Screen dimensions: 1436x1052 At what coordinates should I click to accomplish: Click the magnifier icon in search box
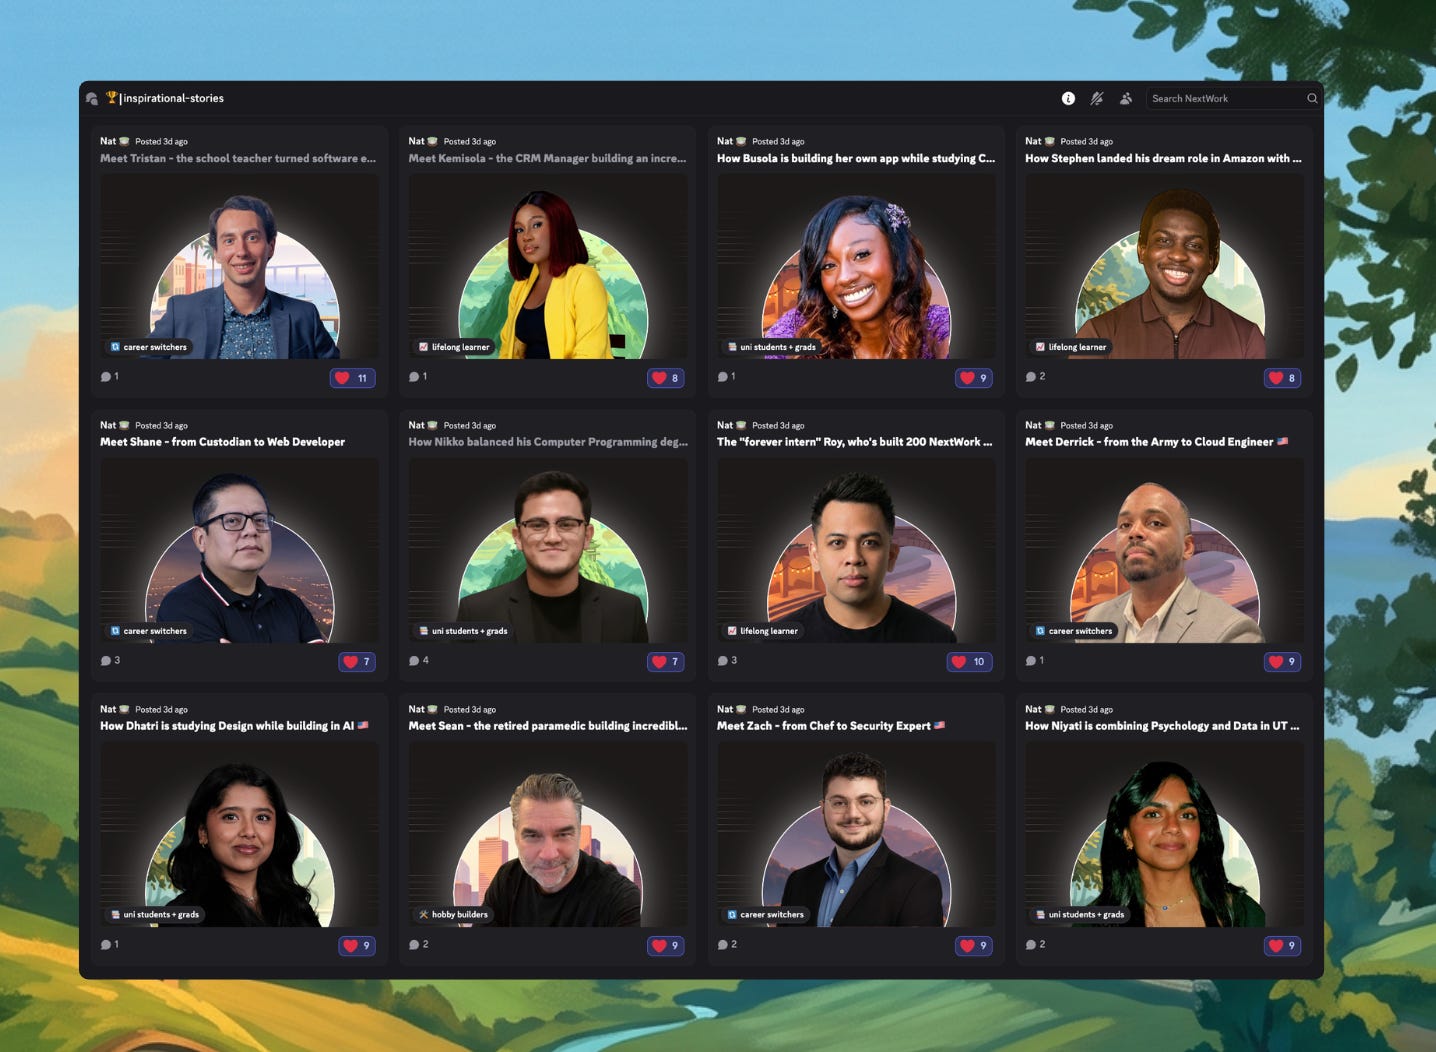pyautogui.click(x=1312, y=98)
